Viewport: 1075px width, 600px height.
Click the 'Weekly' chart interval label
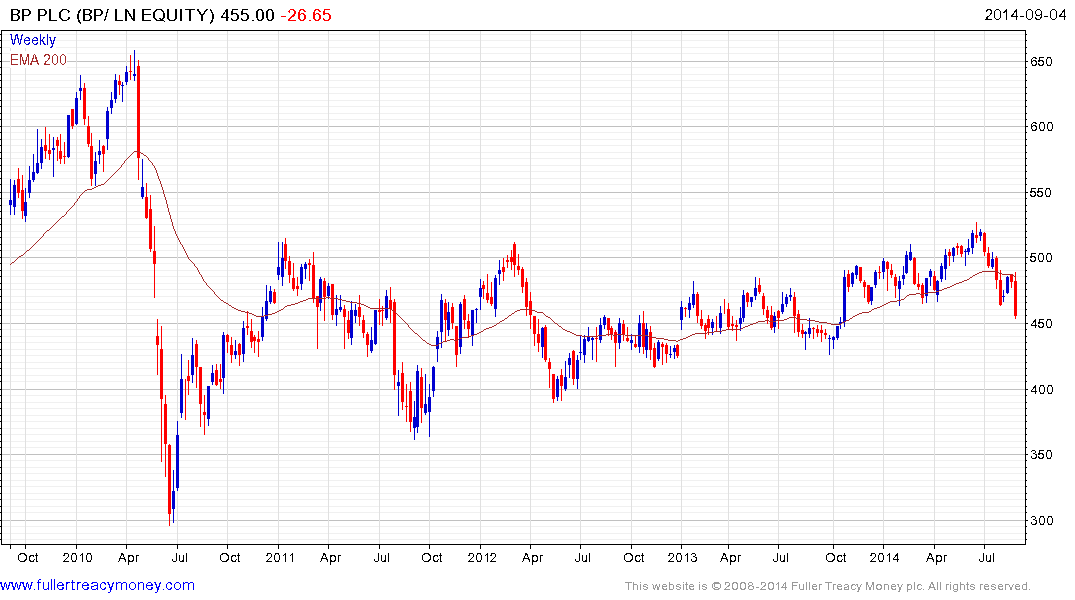click(x=32, y=40)
